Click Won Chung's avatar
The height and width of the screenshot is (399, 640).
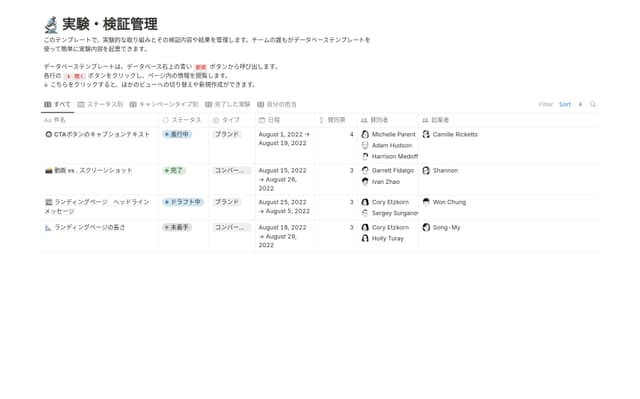426,202
